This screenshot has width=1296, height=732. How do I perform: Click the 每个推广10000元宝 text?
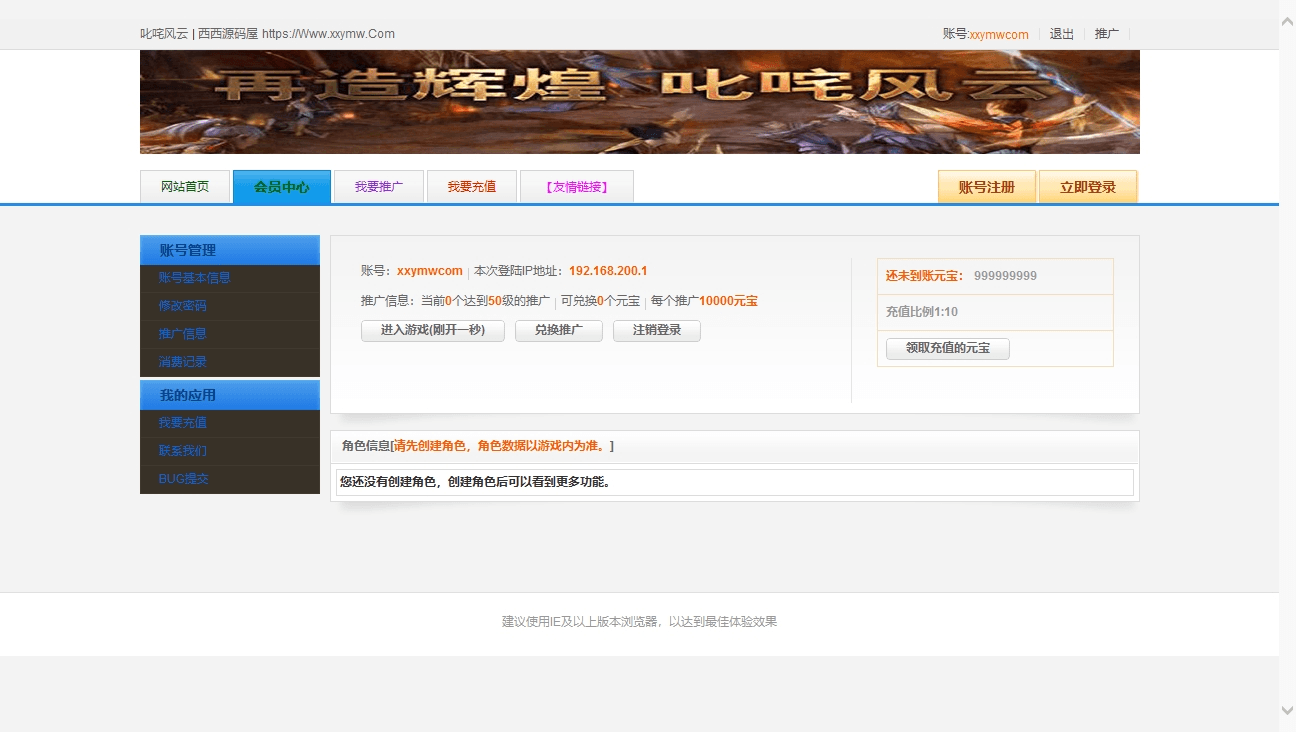pos(704,301)
